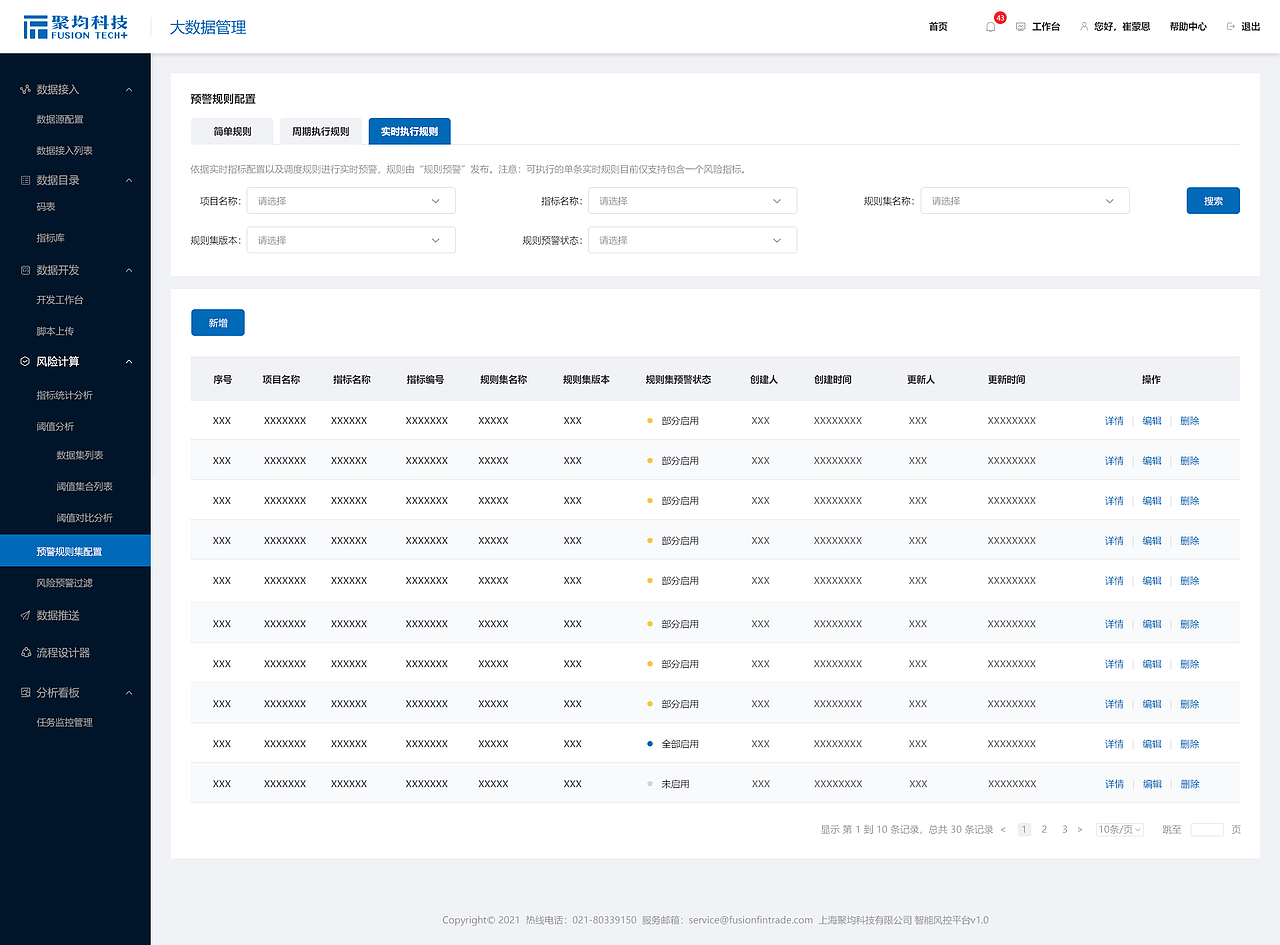Open 开发工作台 in the sidebar
The image size is (1280, 945).
60,300
